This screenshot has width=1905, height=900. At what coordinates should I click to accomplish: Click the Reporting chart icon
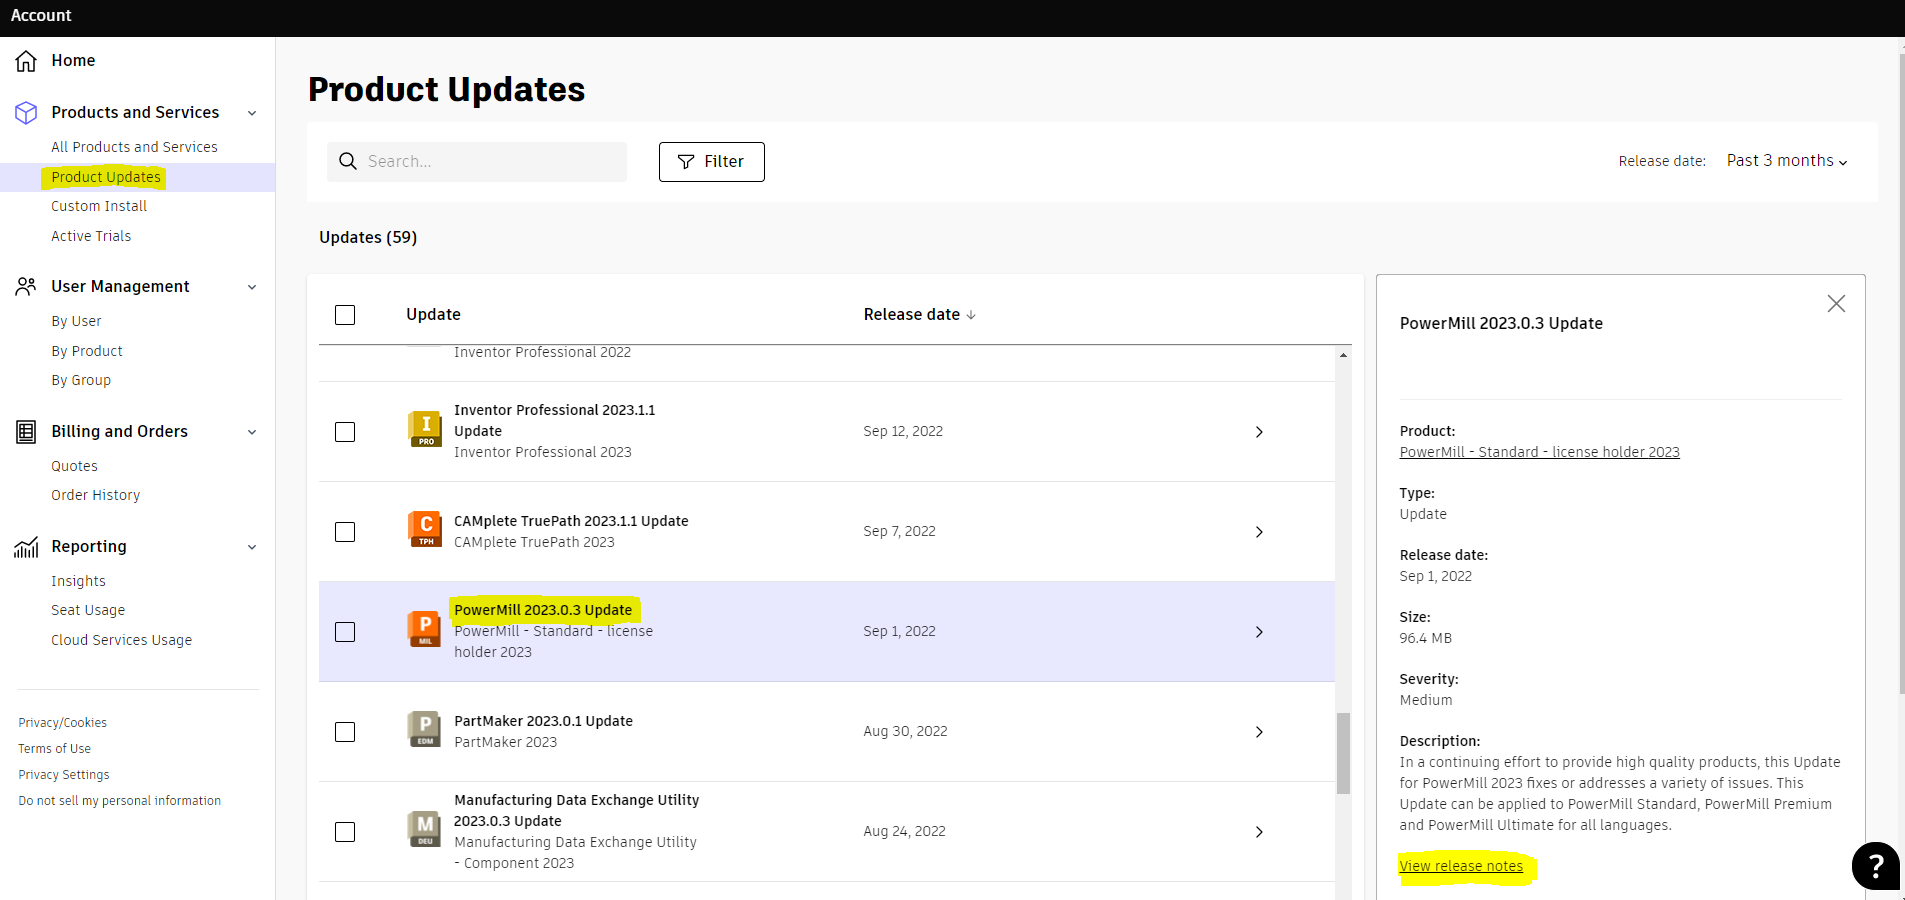[26, 547]
